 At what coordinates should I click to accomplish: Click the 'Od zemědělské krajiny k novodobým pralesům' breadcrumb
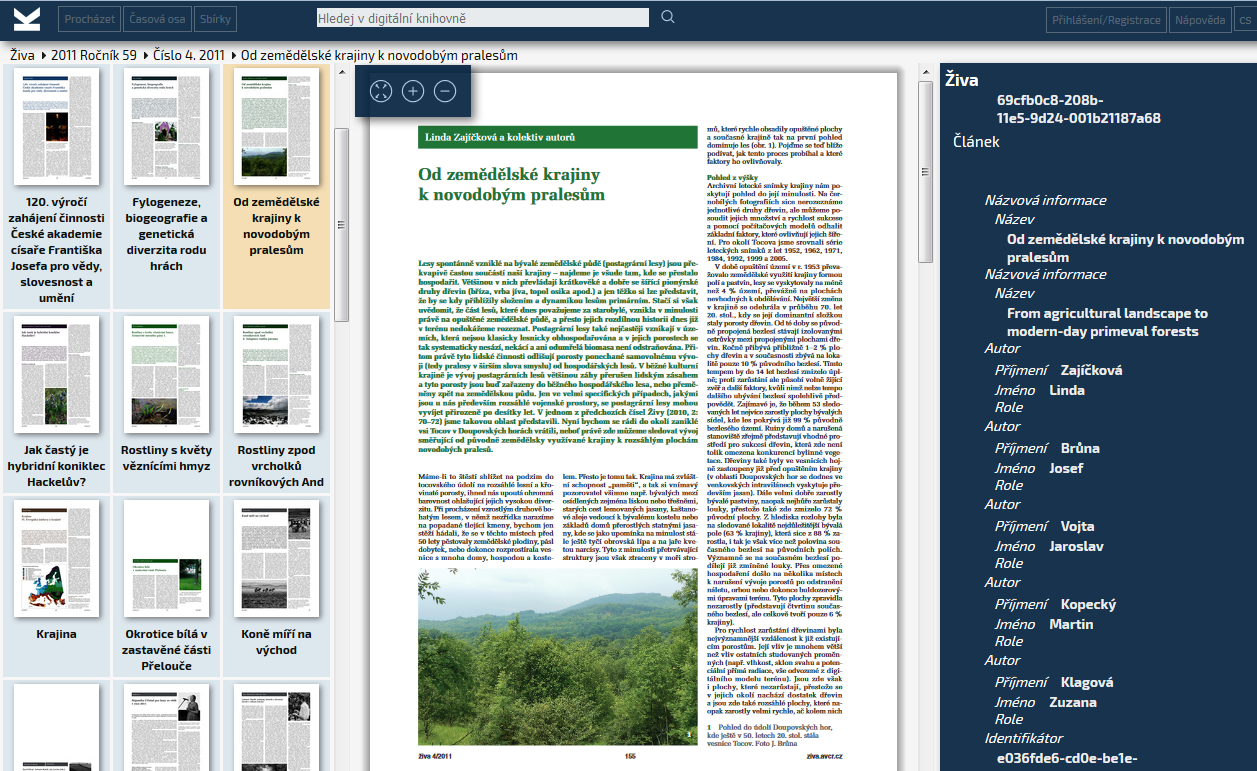(379, 55)
